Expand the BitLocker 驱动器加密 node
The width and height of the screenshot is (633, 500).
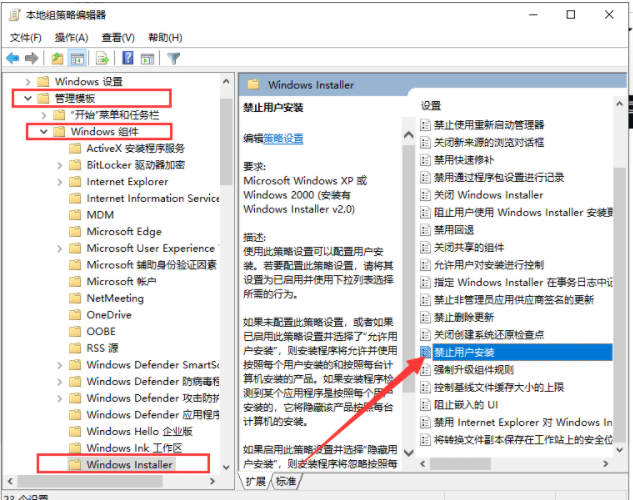point(60,165)
